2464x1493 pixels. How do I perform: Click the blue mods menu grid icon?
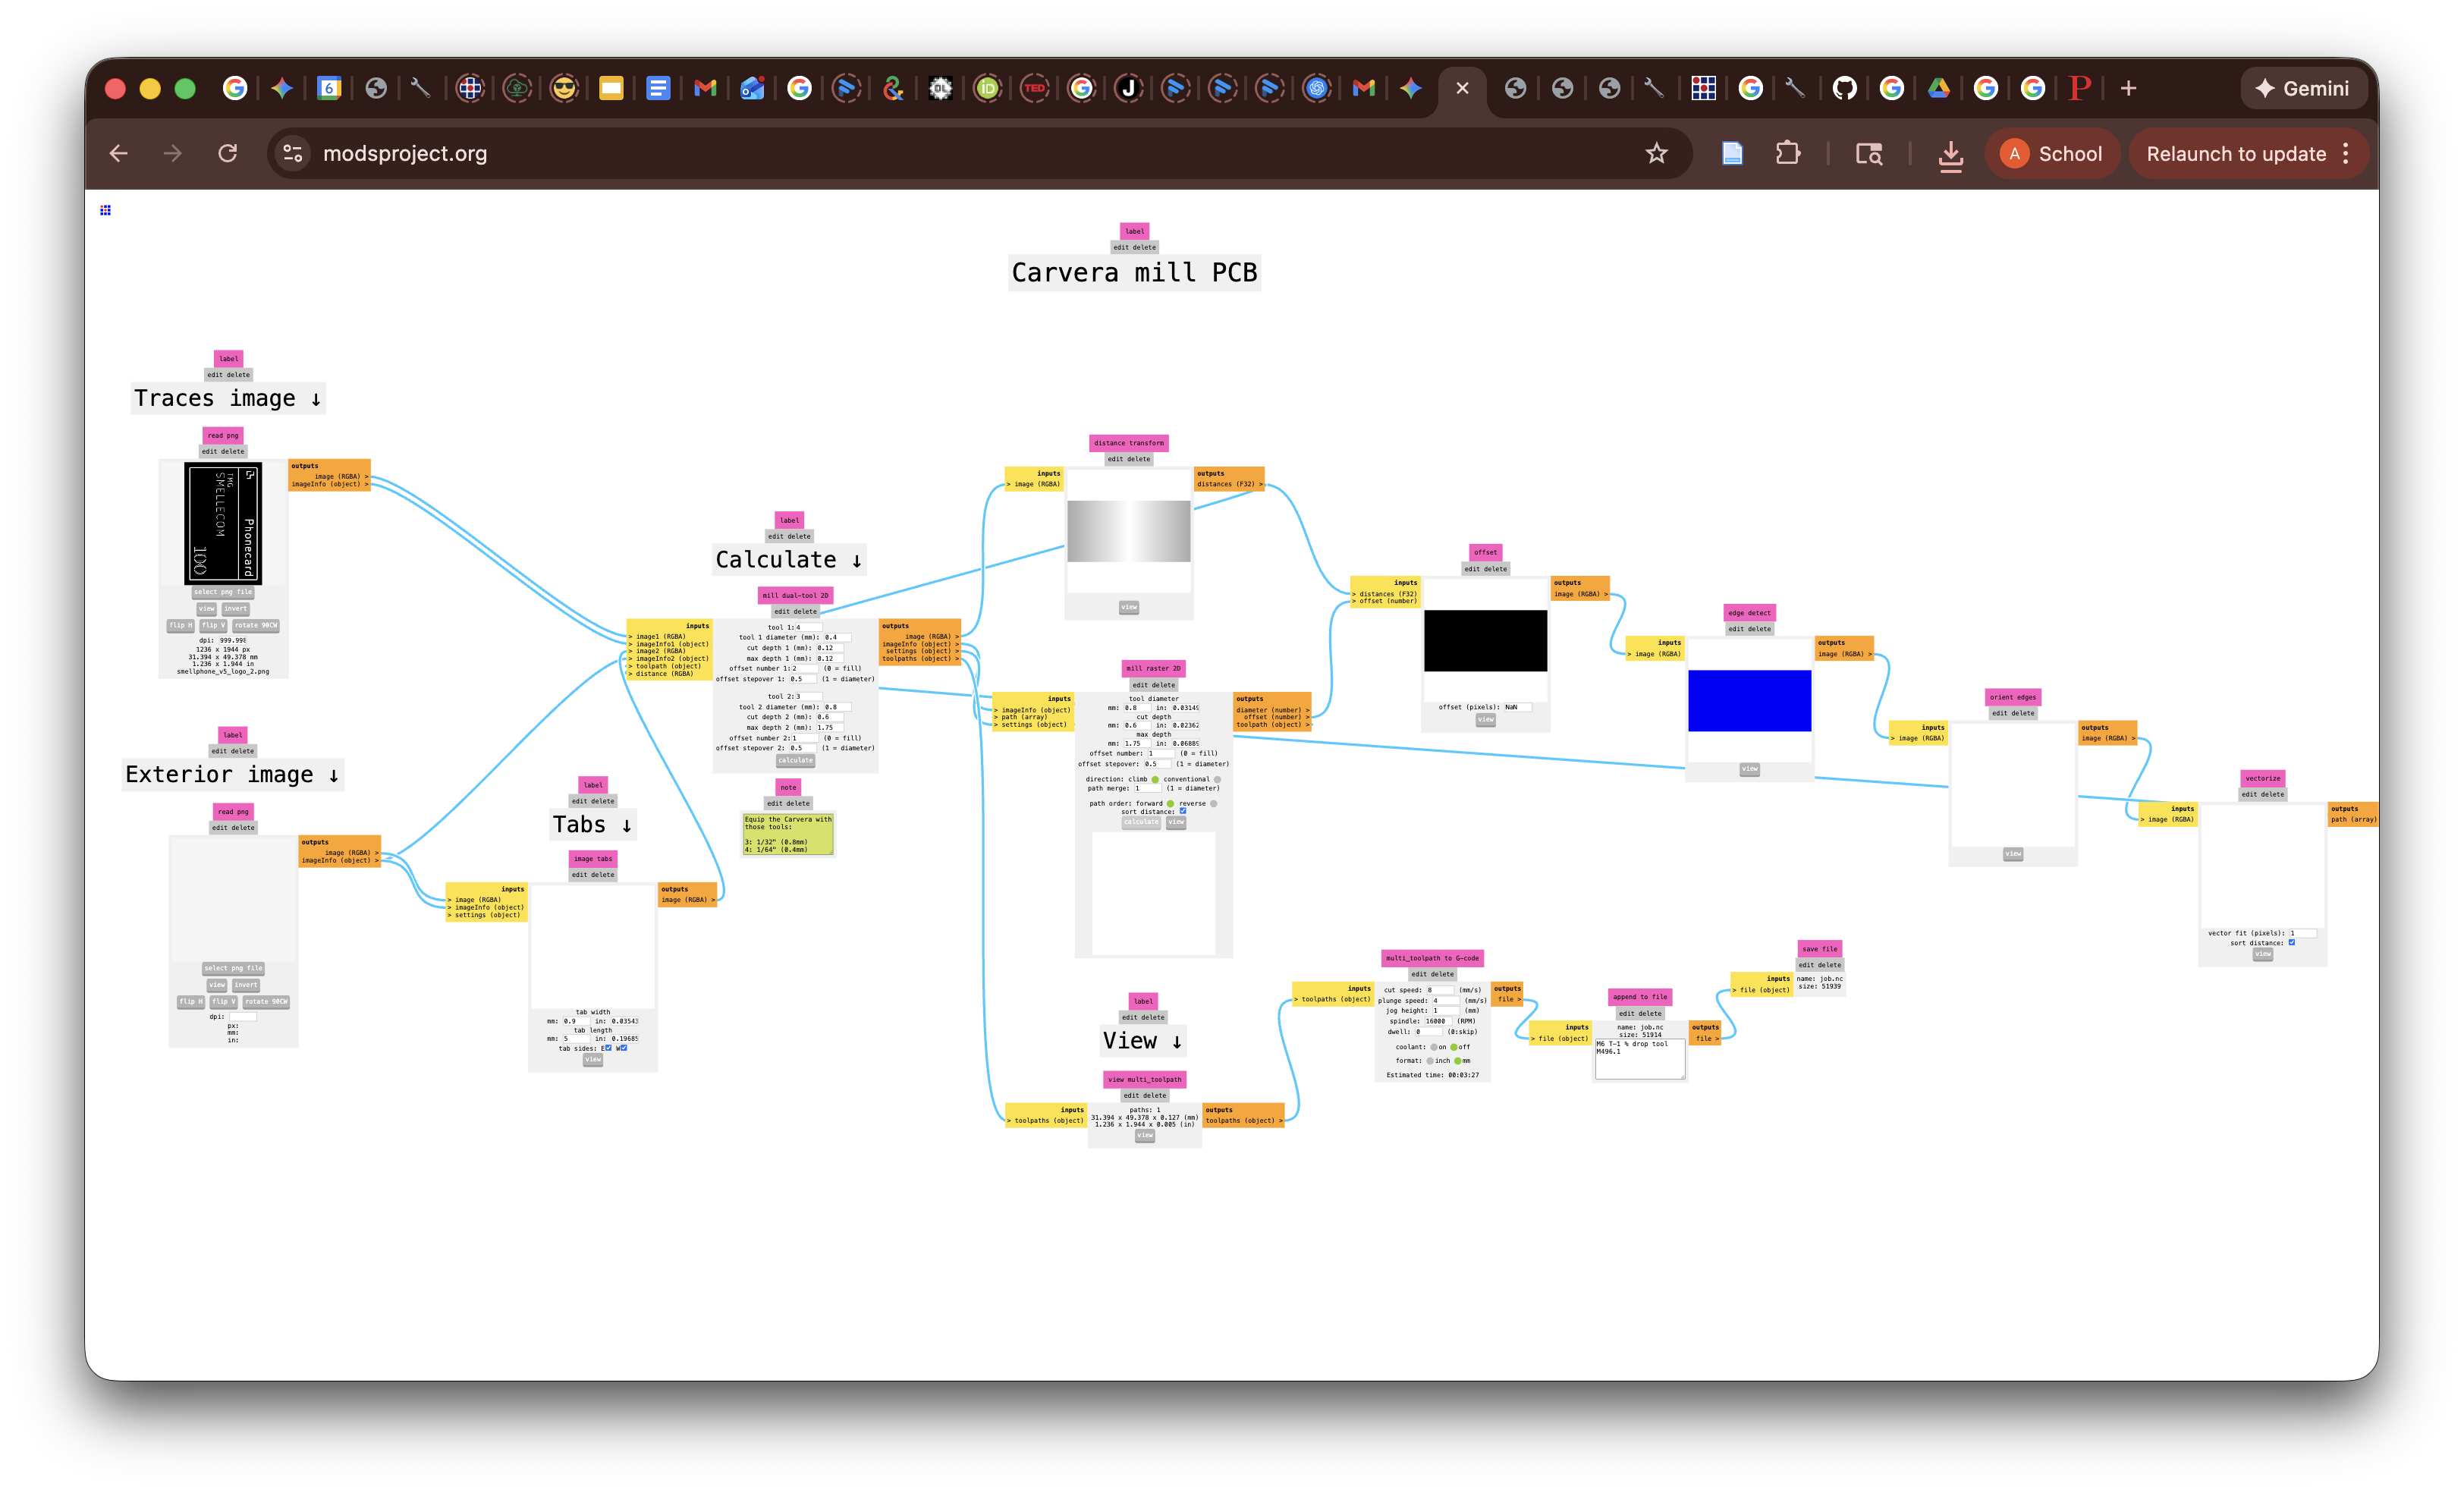coord(105,210)
